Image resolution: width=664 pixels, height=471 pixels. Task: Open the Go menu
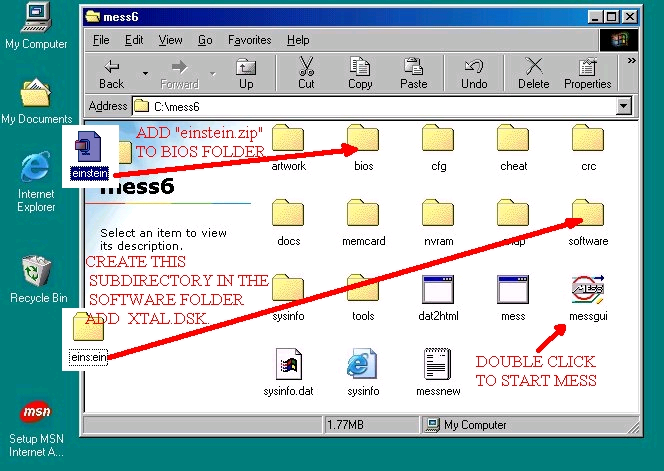coord(205,40)
